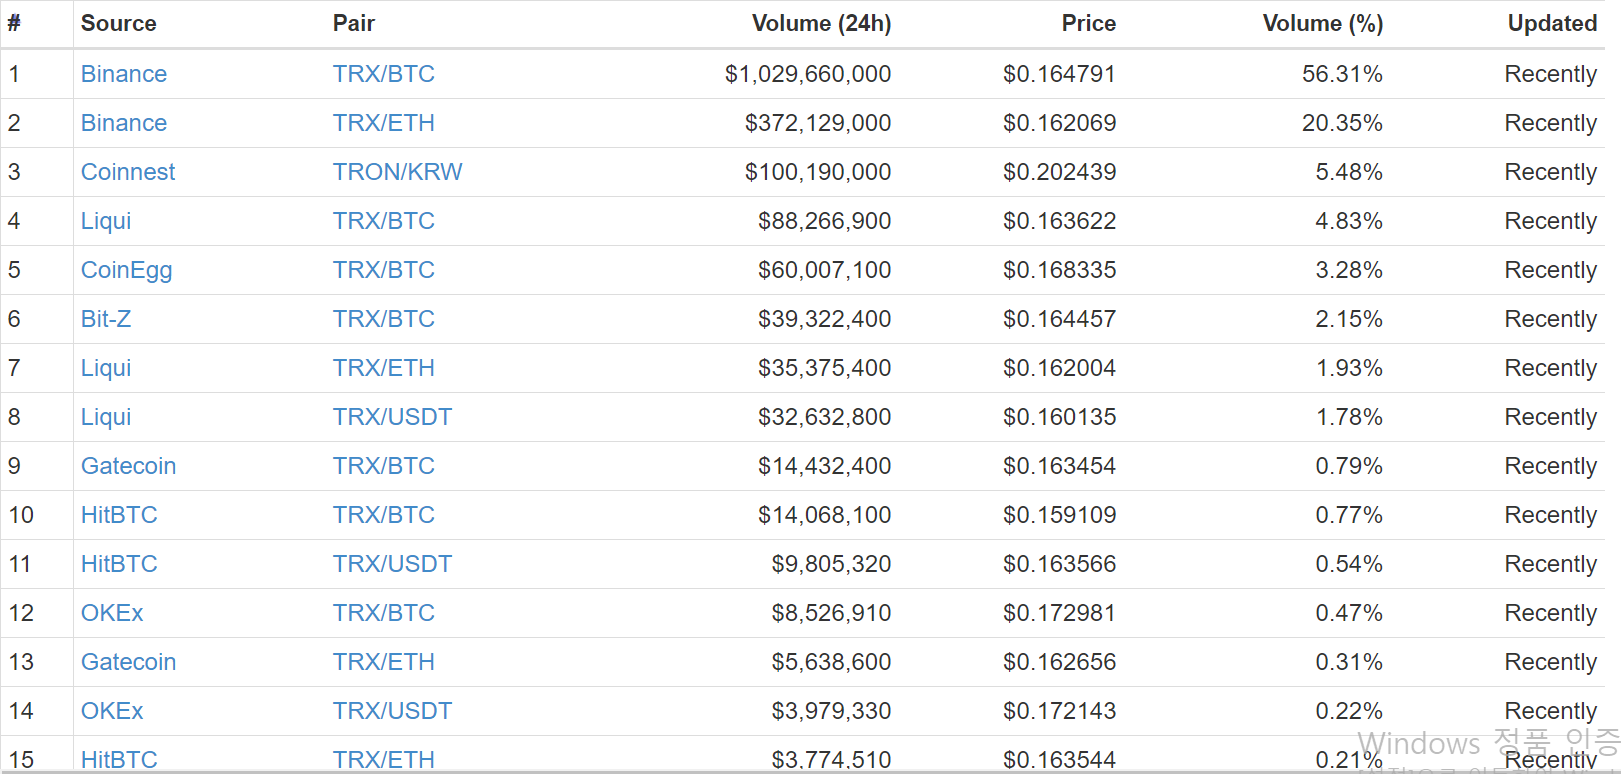Select the $14,432,400 volume cell
Screen dimensions: 1621x774
click(825, 466)
